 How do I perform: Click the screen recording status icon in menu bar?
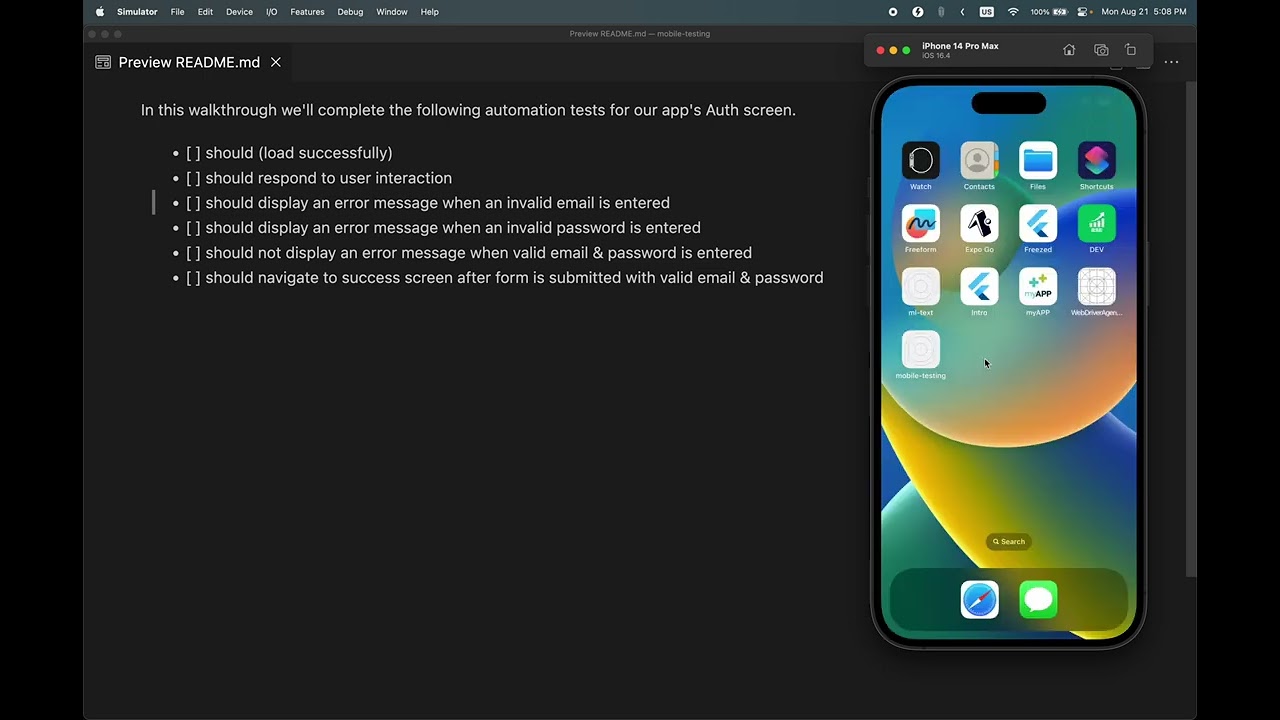coord(893,12)
